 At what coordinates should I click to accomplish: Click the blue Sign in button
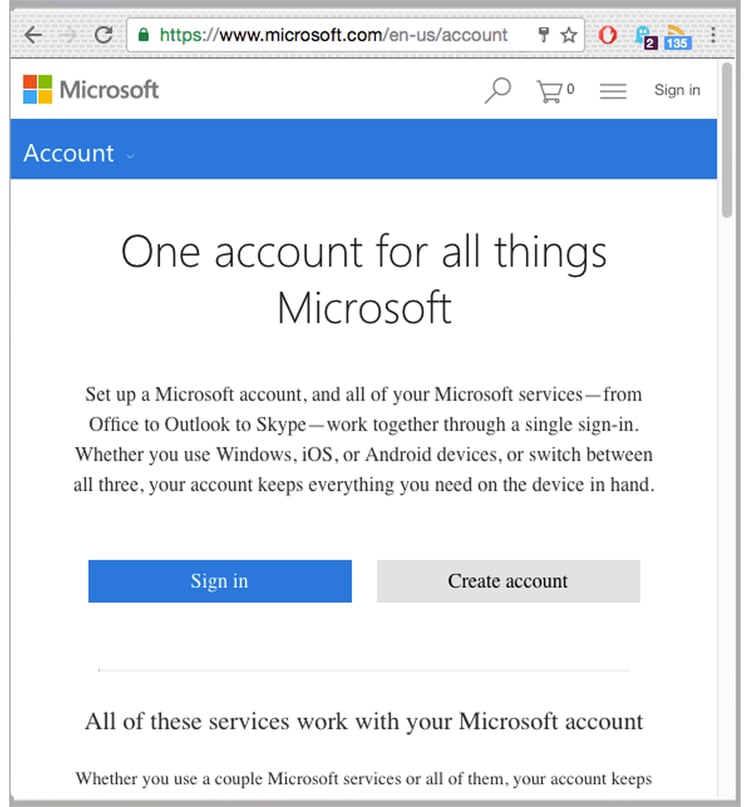coord(220,581)
